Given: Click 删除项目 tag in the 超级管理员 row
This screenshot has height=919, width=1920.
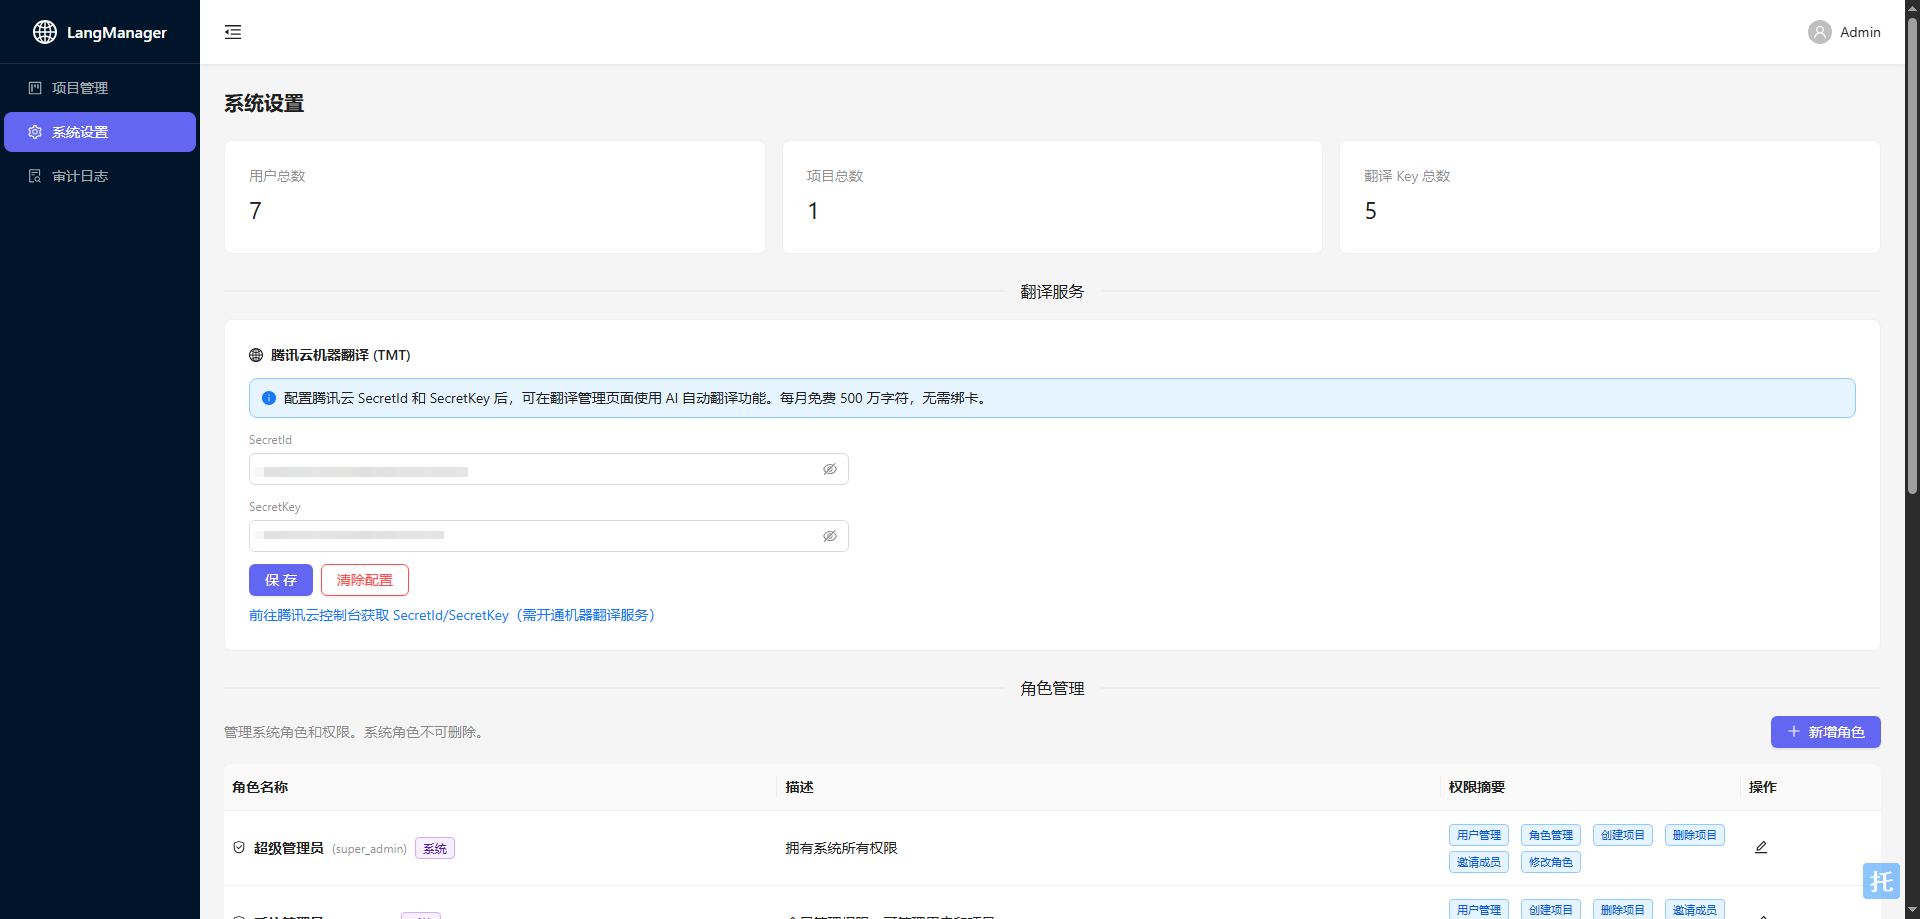Looking at the screenshot, I should (1695, 835).
